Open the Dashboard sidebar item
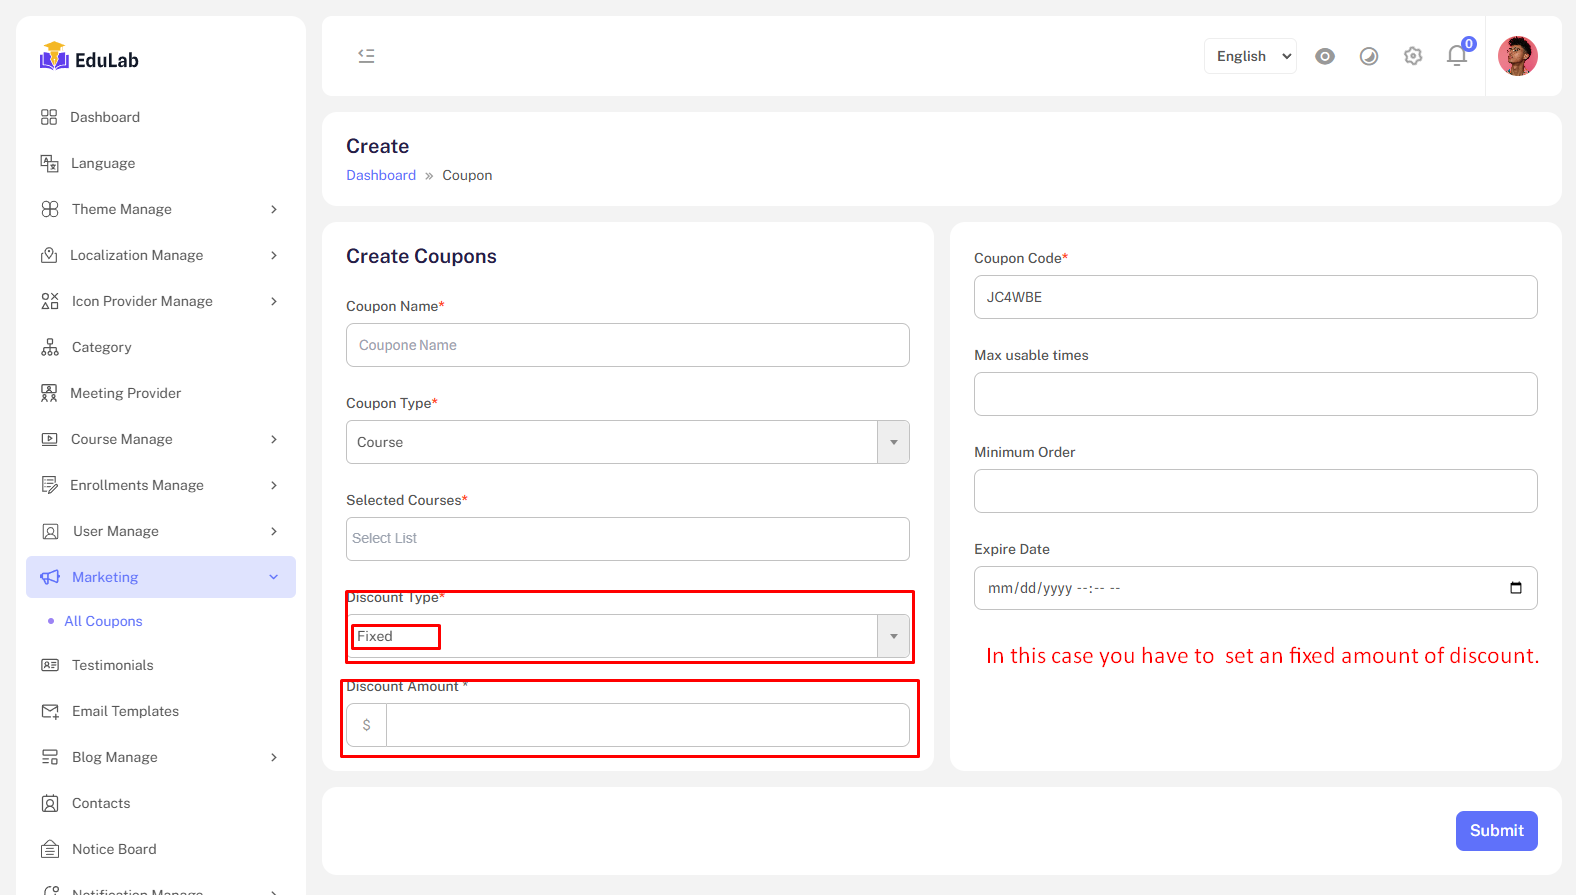Screen dimensions: 1576x895 point(105,117)
